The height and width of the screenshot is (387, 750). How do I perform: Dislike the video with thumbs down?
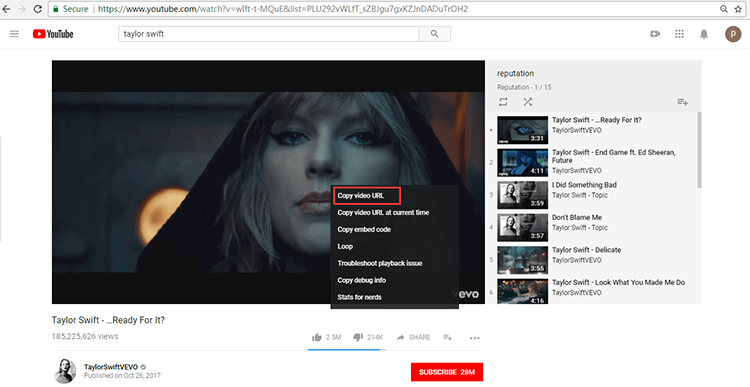[358, 338]
